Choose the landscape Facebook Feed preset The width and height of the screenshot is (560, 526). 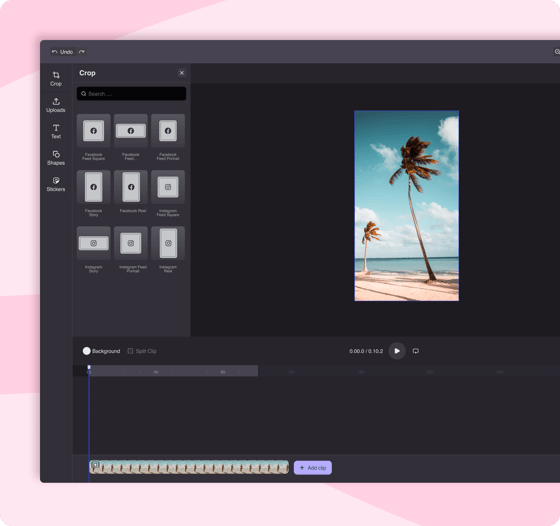point(131,131)
